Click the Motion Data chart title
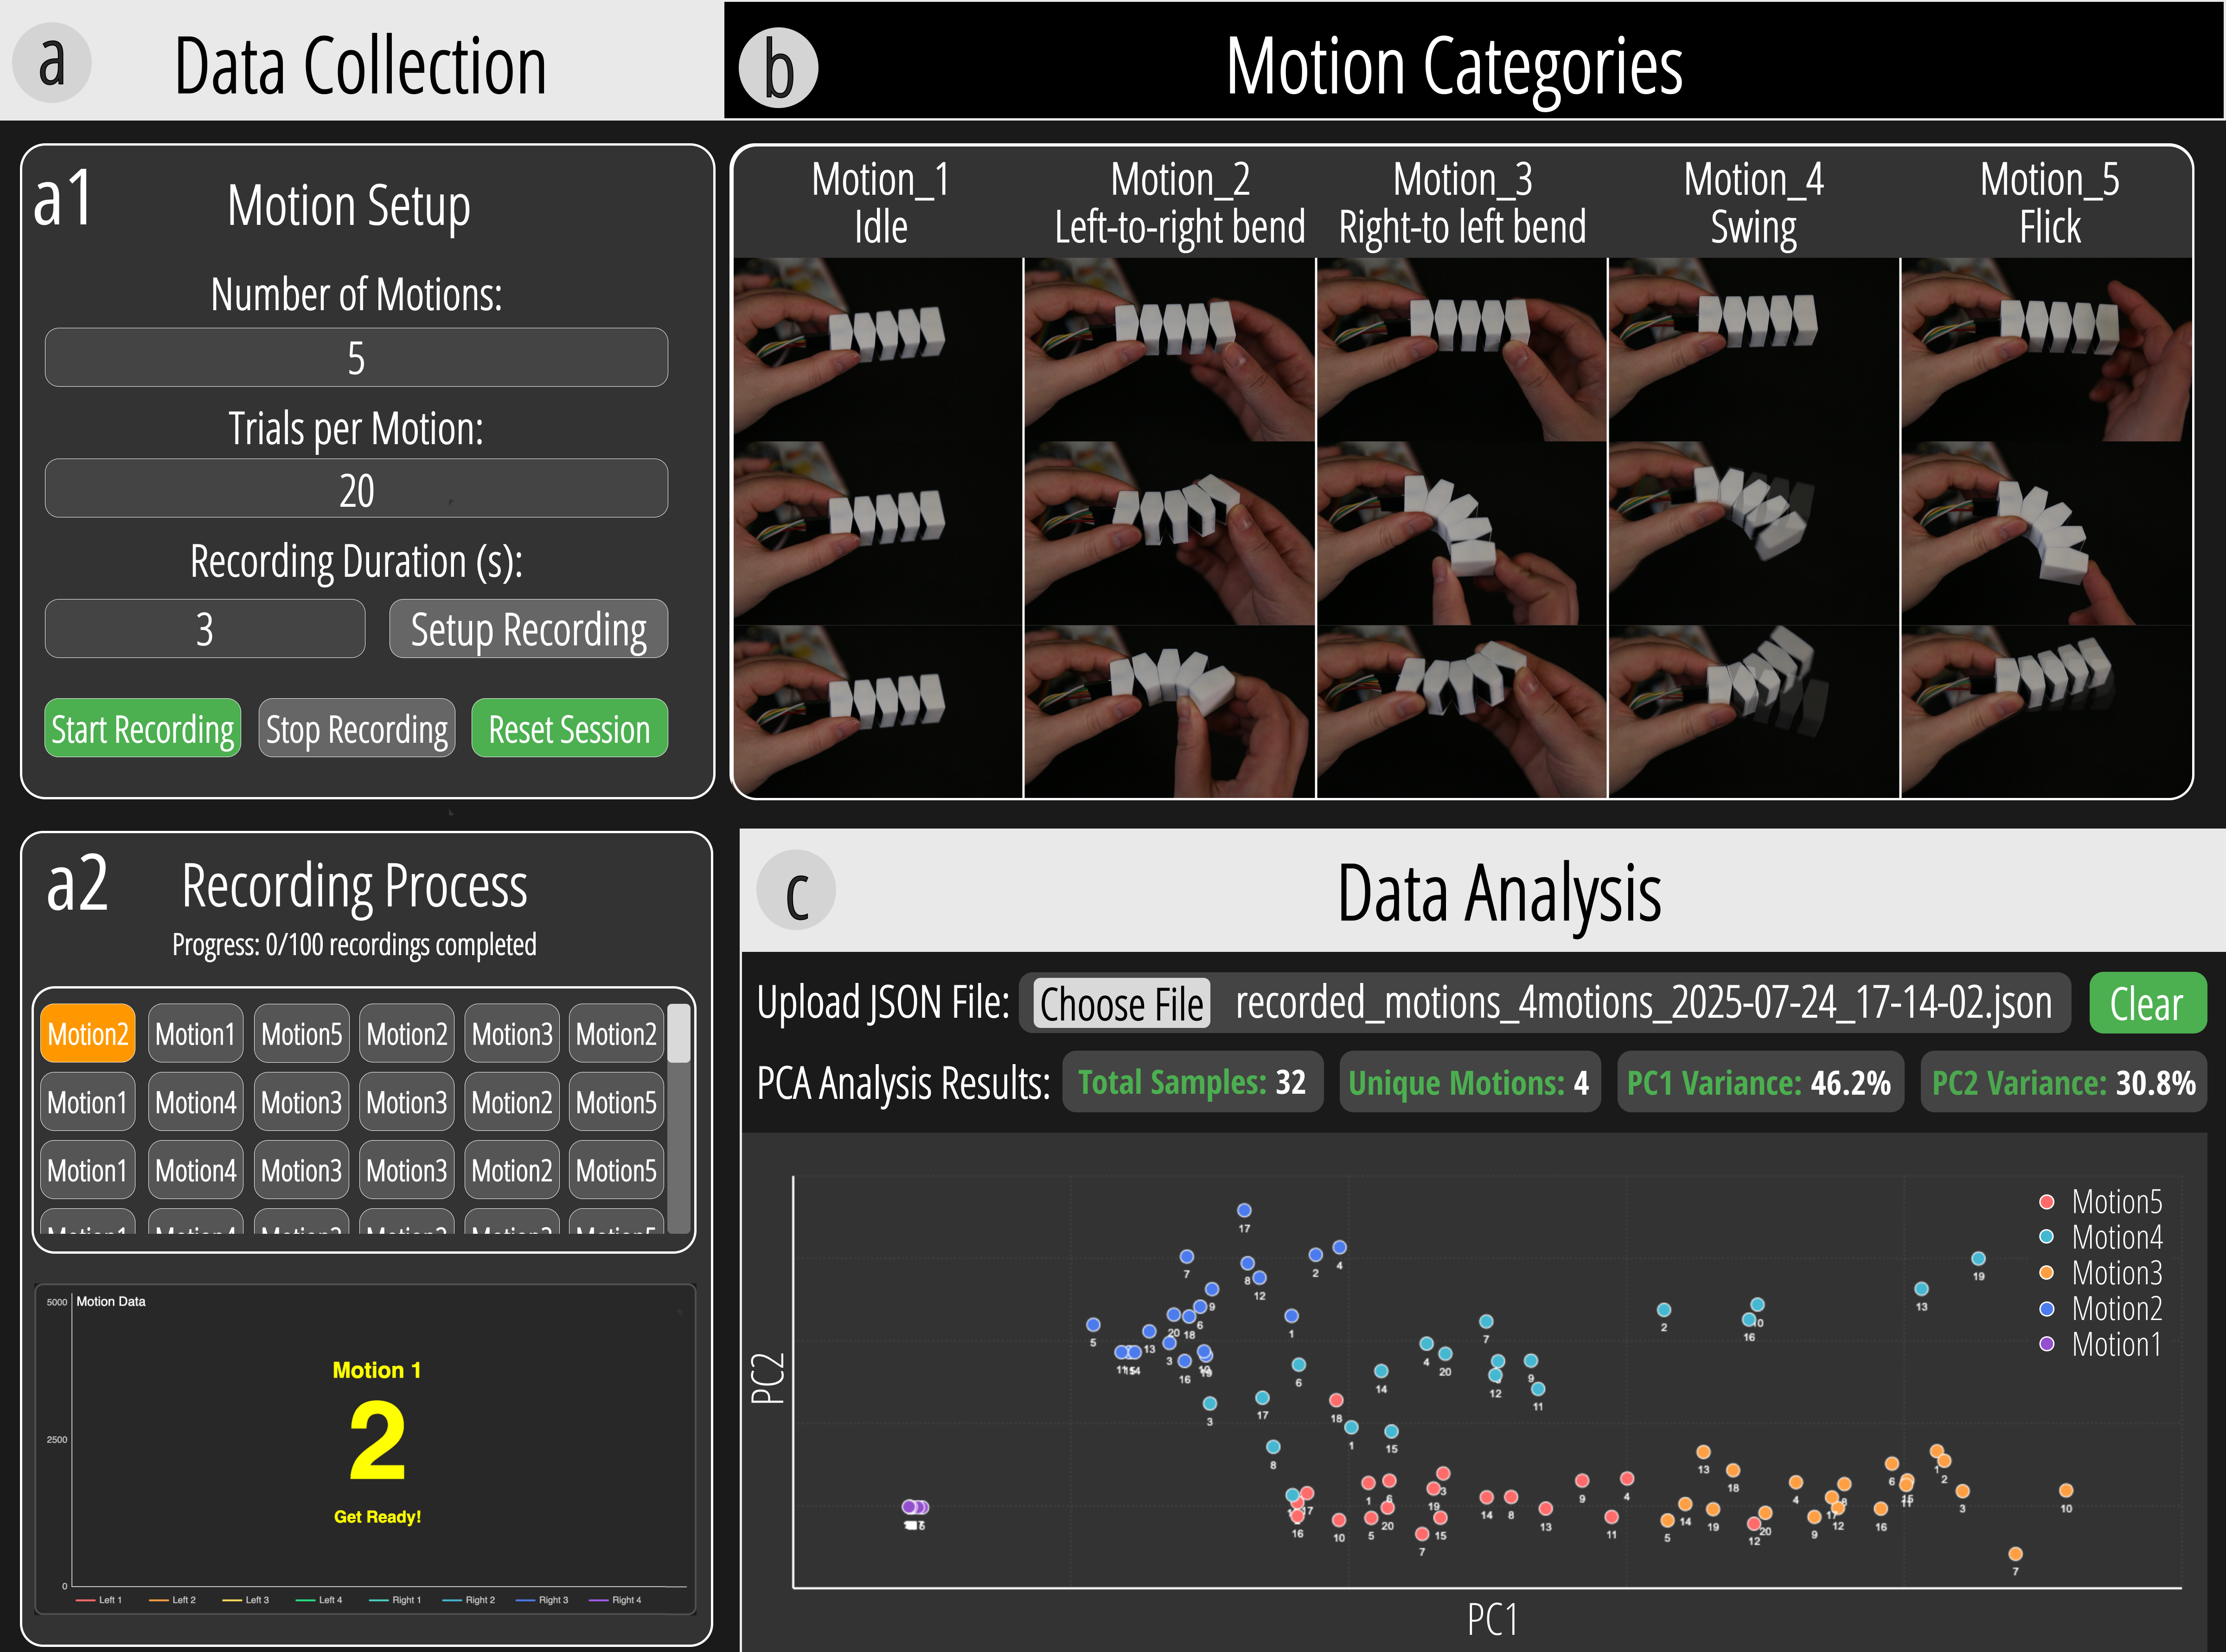The width and height of the screenshot is (2226, 1652). coord(111,1301)
